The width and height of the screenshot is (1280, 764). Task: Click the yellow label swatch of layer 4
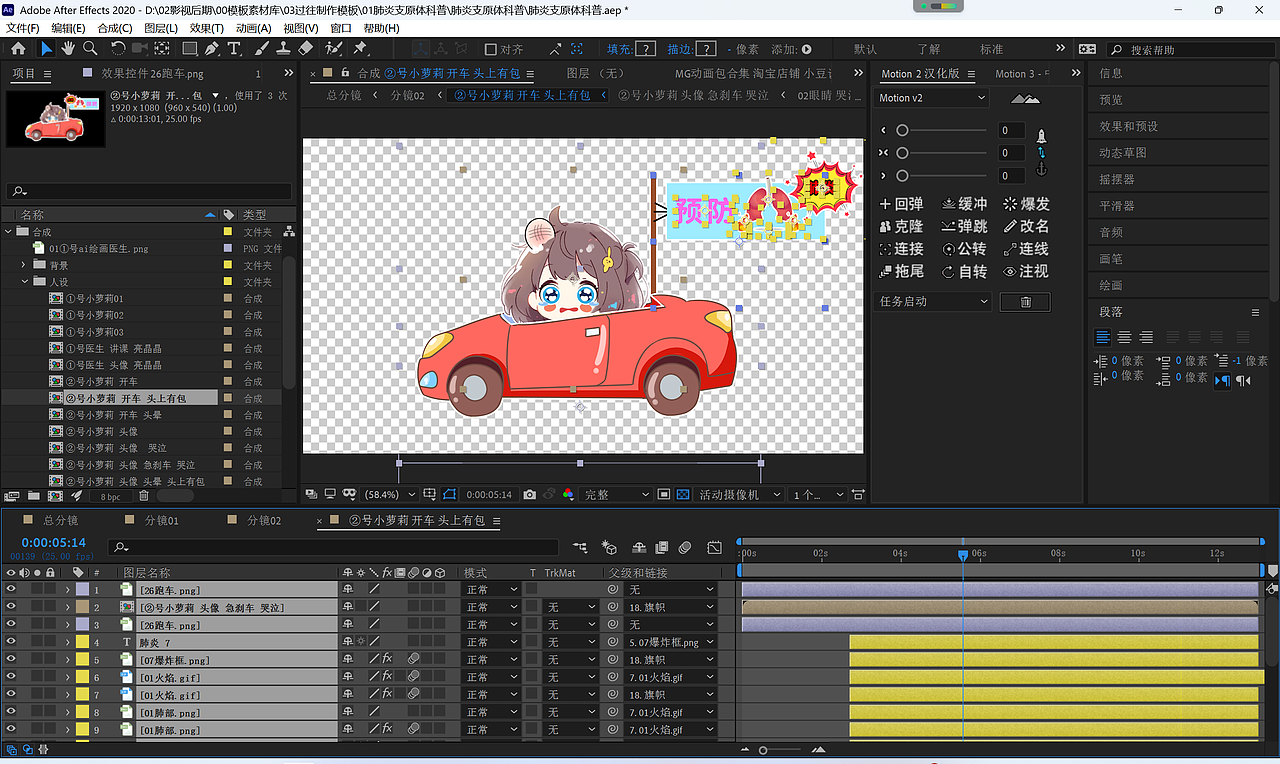click(x=82, y=642)
